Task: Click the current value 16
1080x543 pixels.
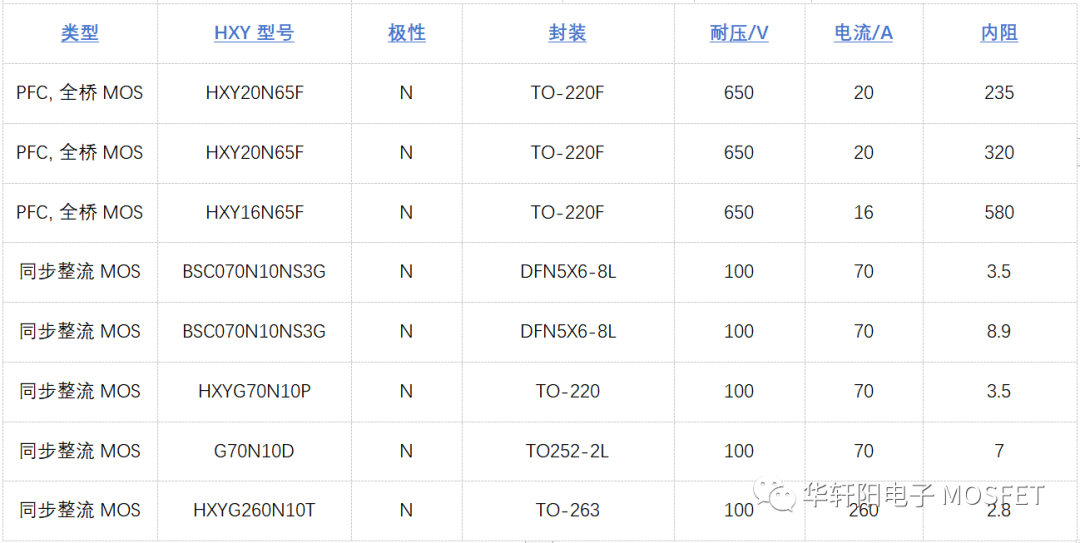Action: 863,212
